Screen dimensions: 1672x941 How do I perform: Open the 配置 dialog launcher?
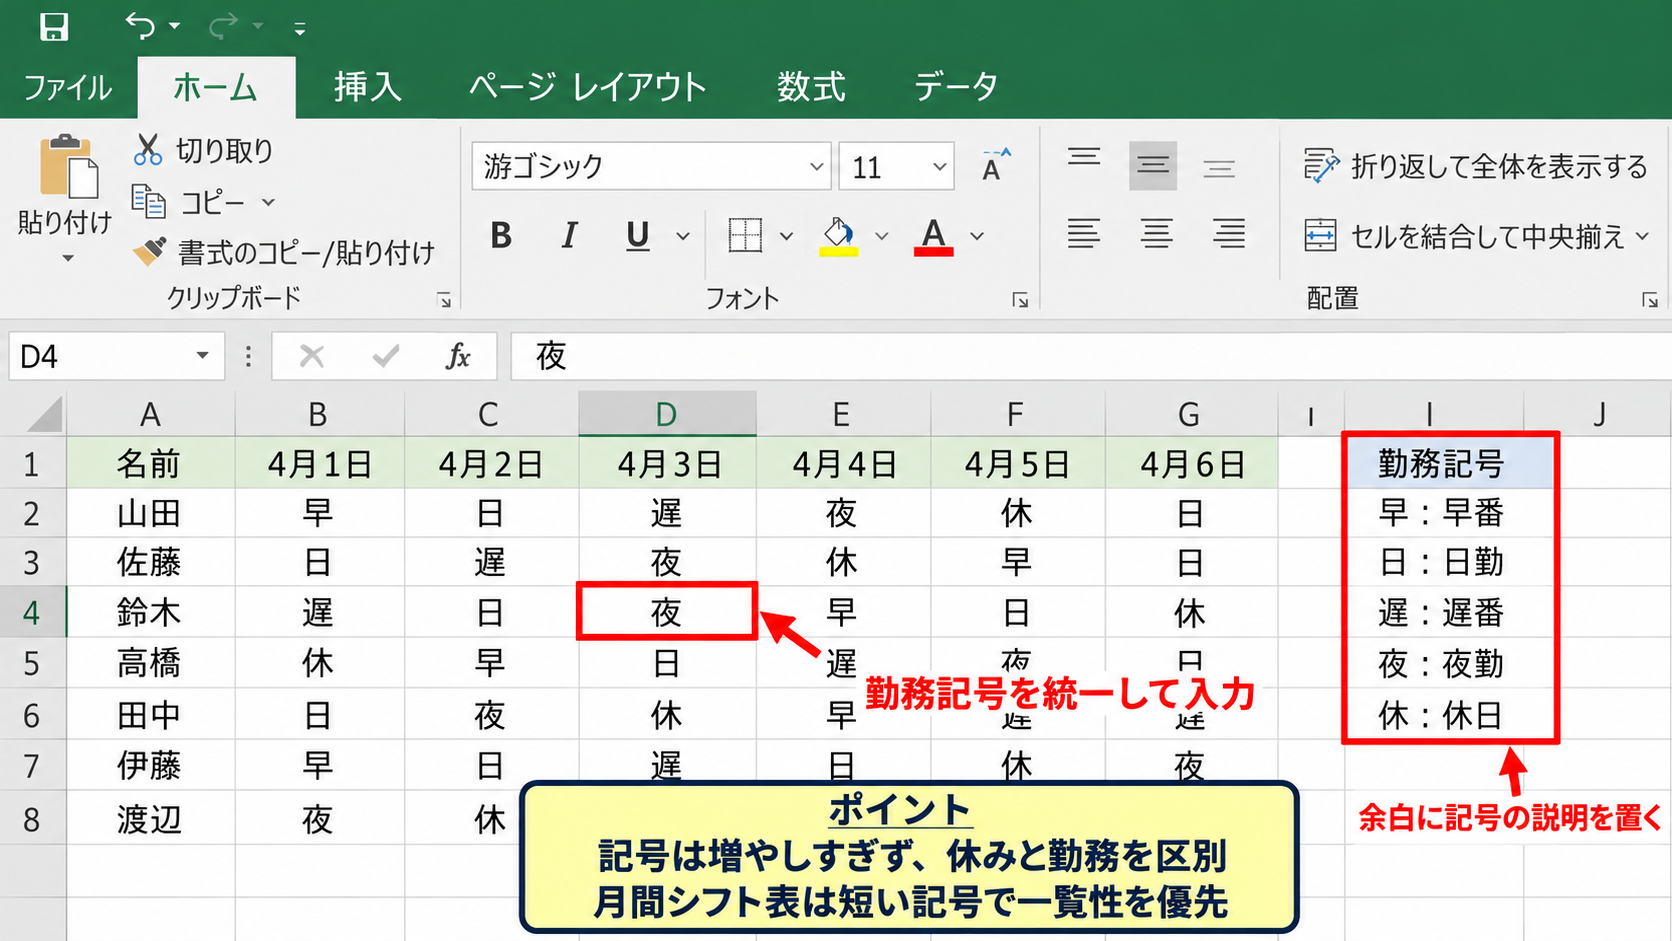(1650, 300)
